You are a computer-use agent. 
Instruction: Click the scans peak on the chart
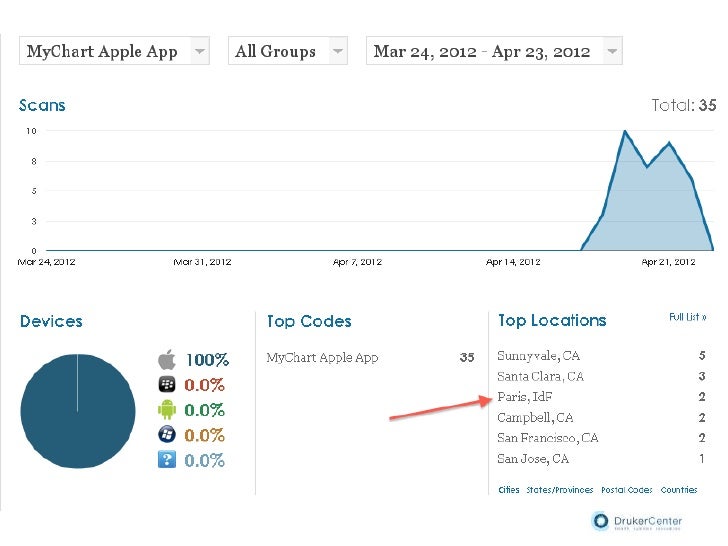pos(625,132)
